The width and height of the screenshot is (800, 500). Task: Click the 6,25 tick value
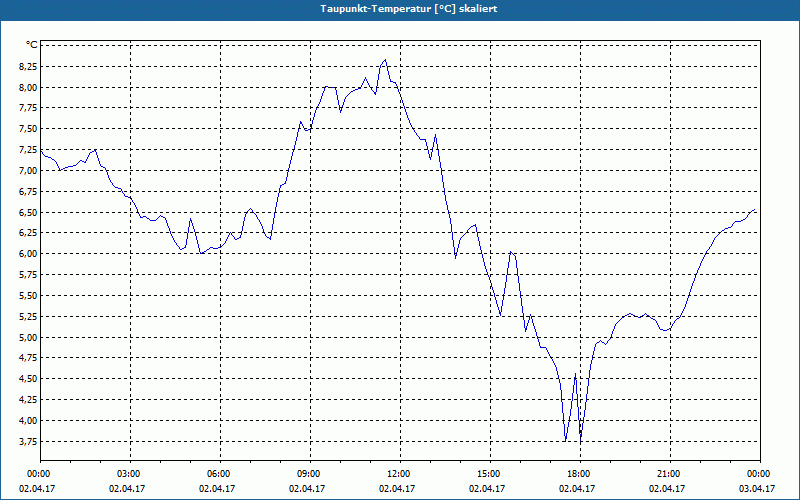[x=28, y=233]
